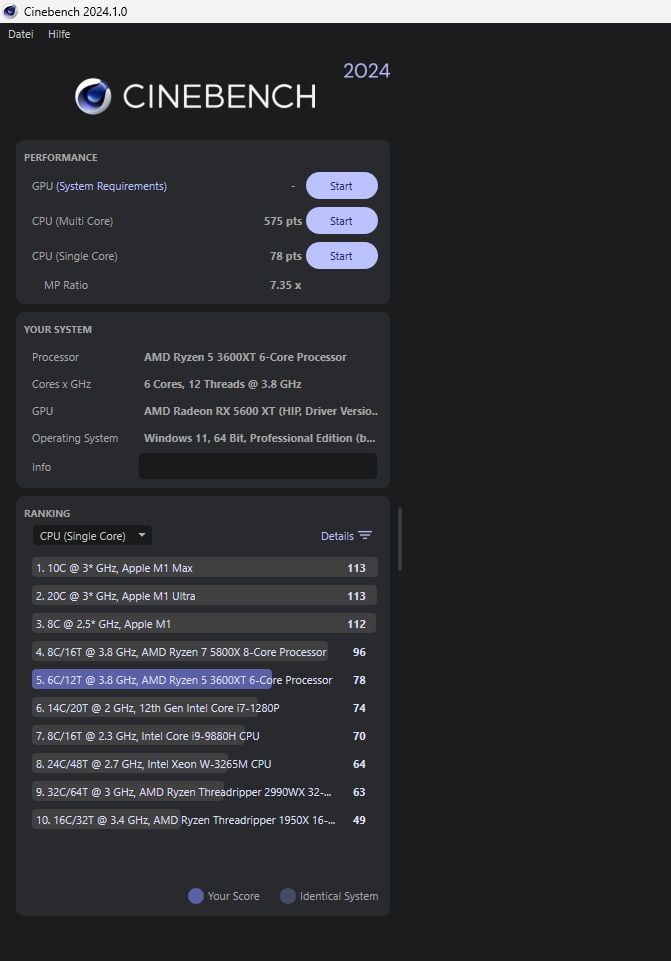Select the Intel Xeon W-3265M ranking row
This screenshot has height=961, width=671.
tap(205, 764)
